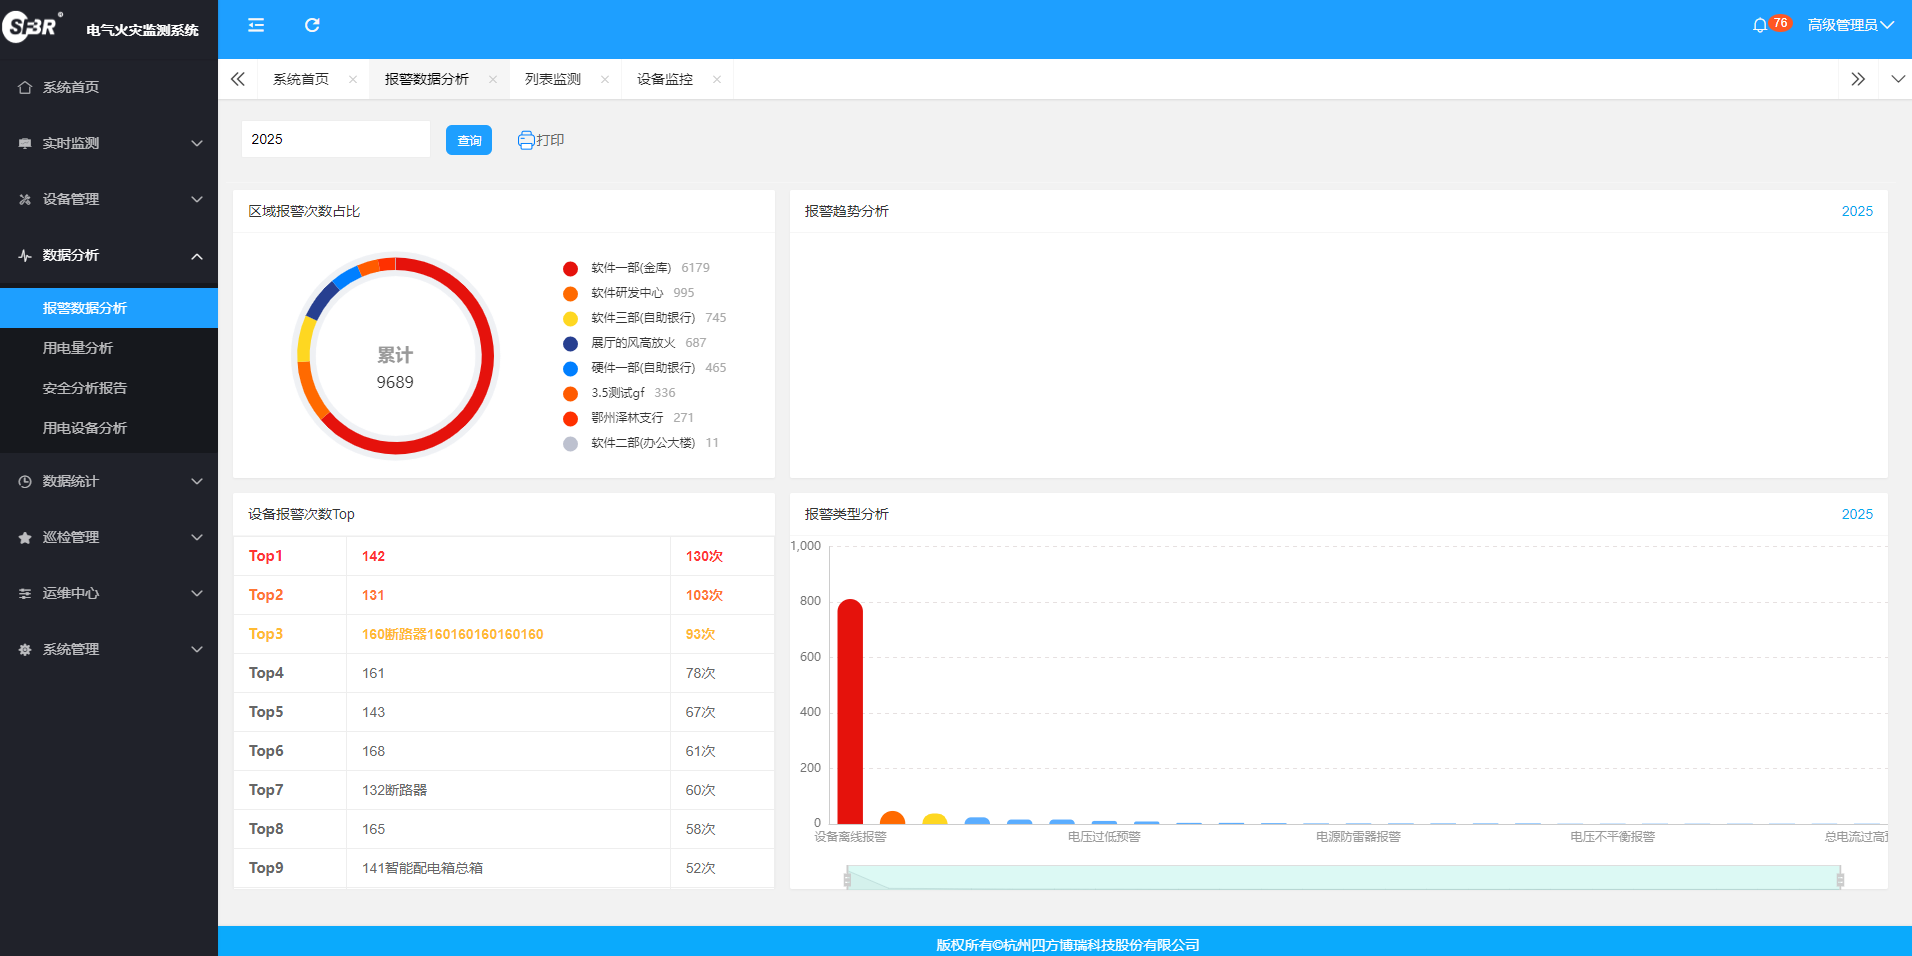The width and height of the screenshot is (1912, 956).
Task: Open 安全分析报告 submenu item
Action: tap(85, 388)
